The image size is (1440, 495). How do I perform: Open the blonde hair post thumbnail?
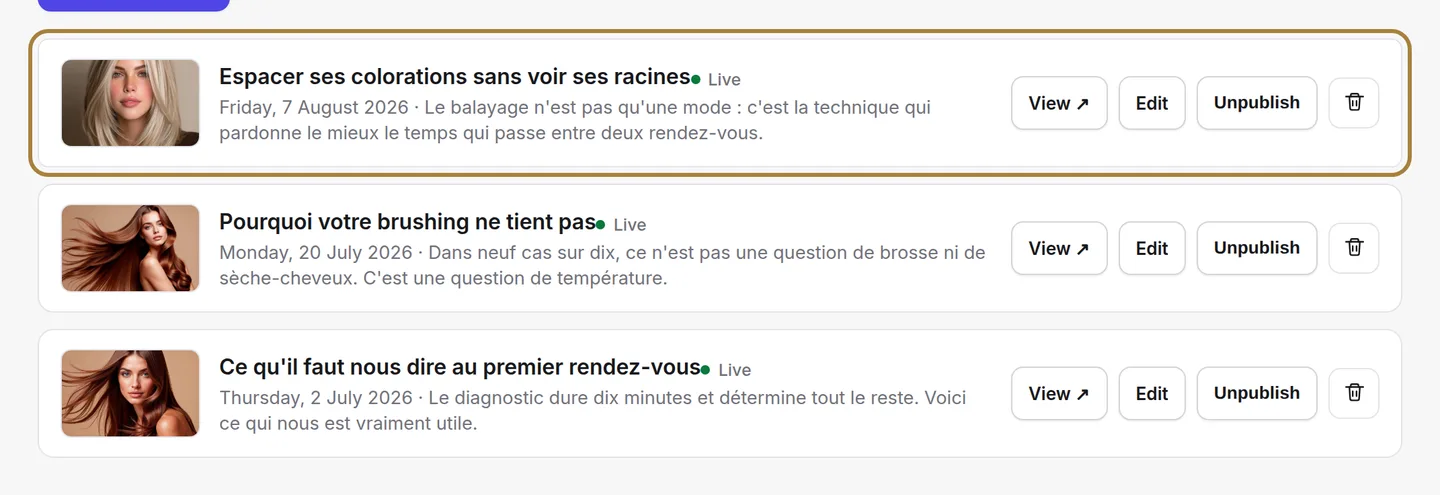[130, 103]
